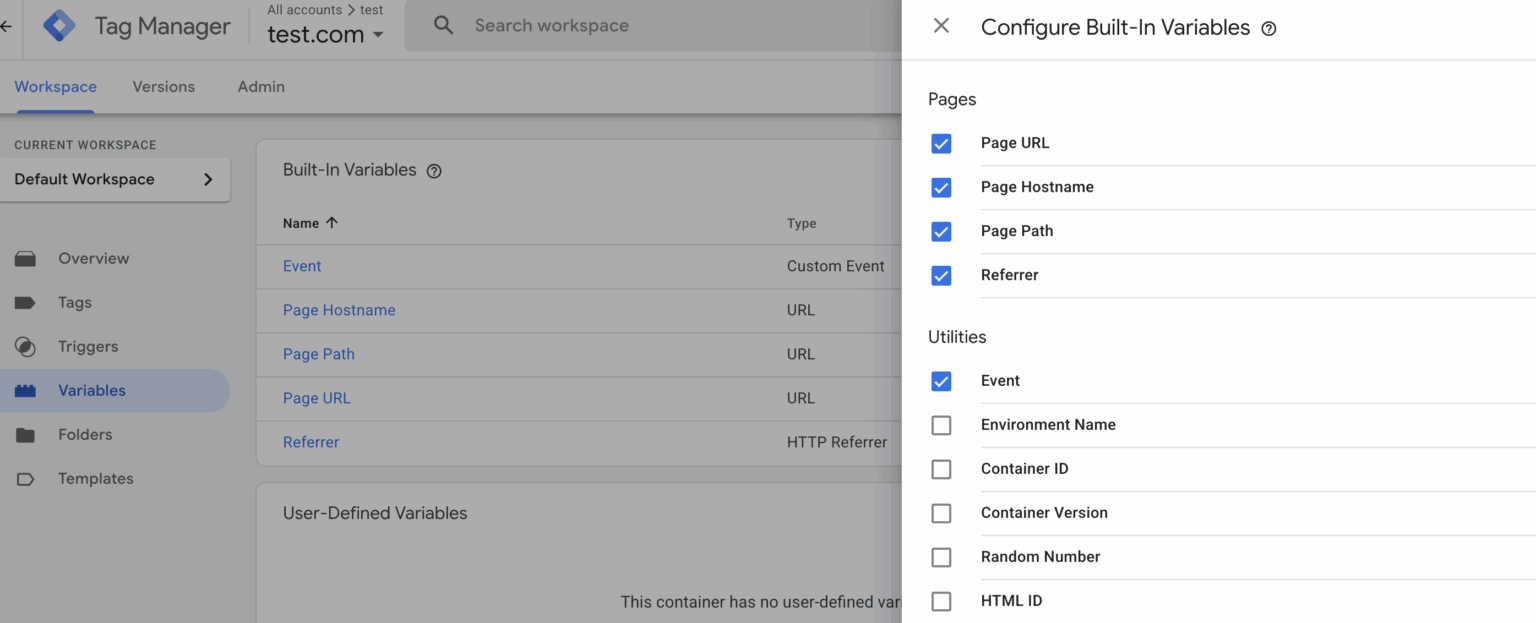Screen dimensions: 1536x623
Task: Go to Tags in the sidebar
Action: (74, 302)
